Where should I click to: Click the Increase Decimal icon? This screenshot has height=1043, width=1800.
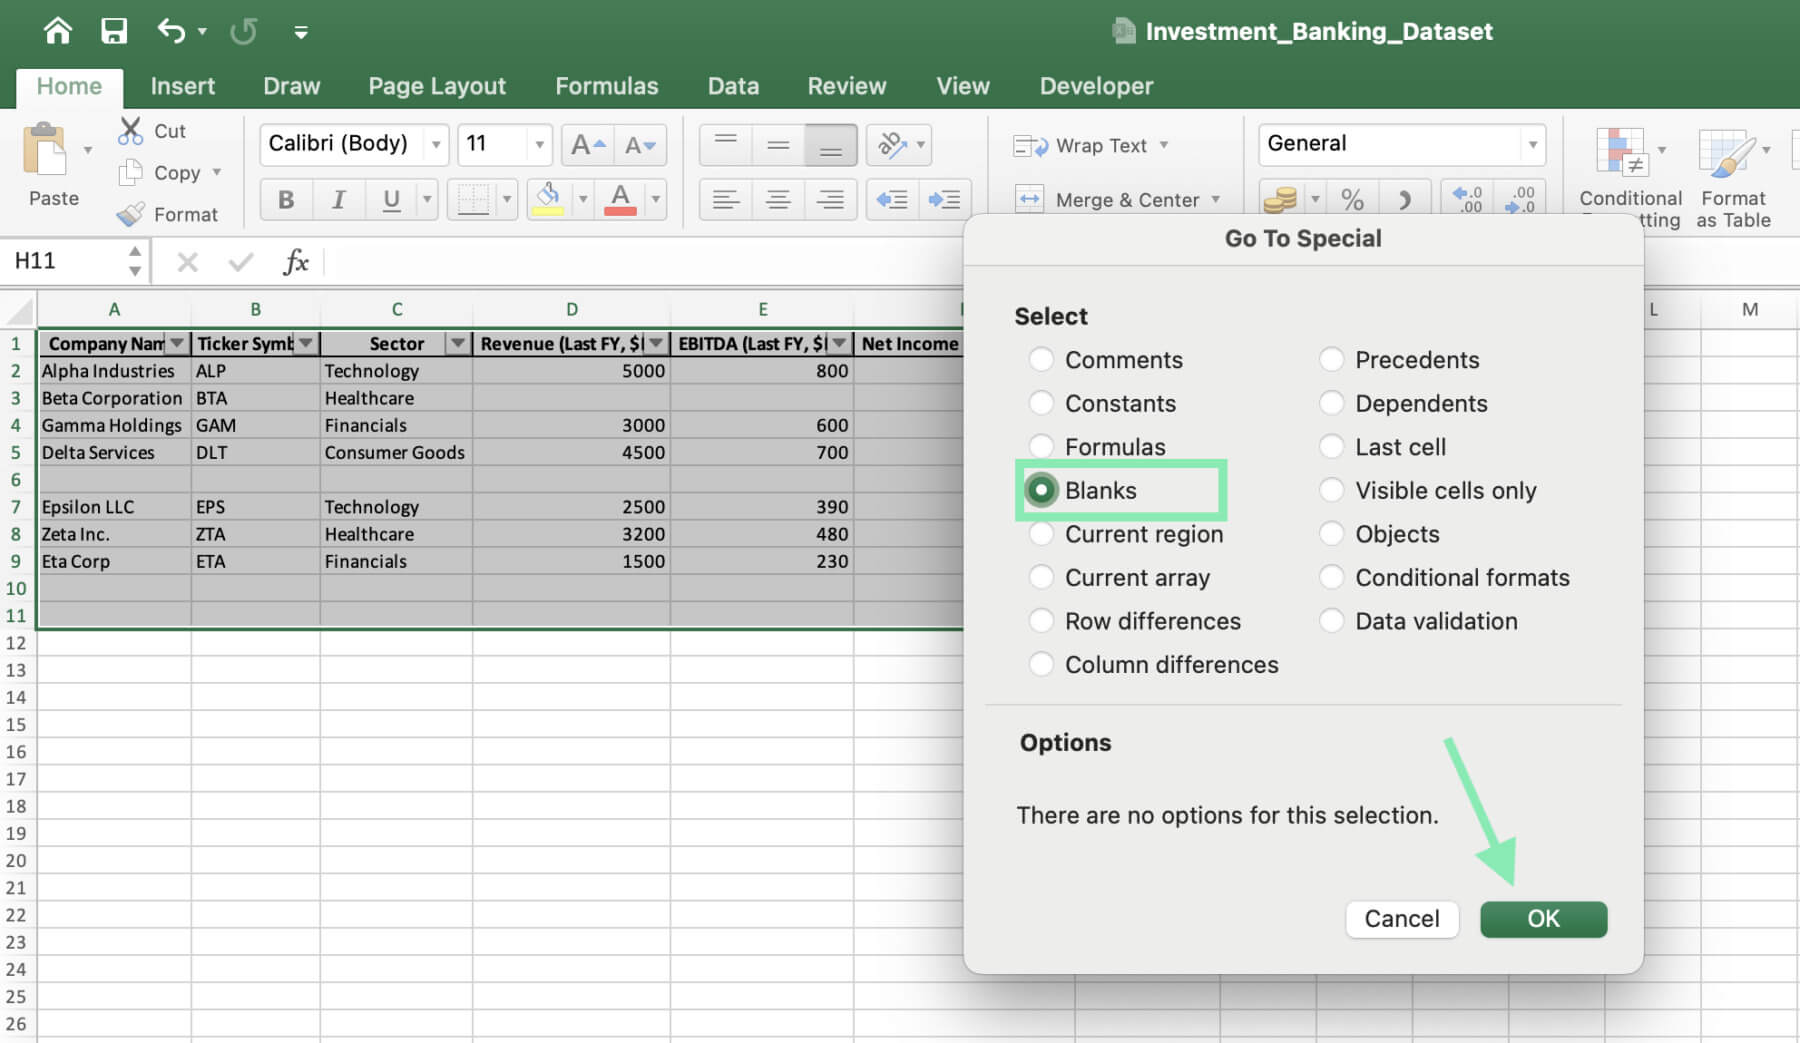tap(1466, 199)
